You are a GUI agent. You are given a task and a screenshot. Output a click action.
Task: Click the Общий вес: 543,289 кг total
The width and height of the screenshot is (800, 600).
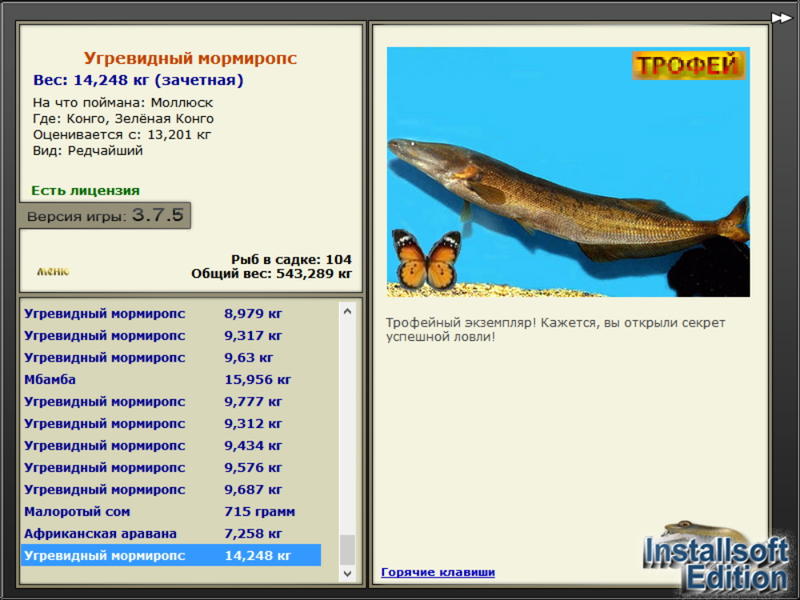tap(271, 273)
